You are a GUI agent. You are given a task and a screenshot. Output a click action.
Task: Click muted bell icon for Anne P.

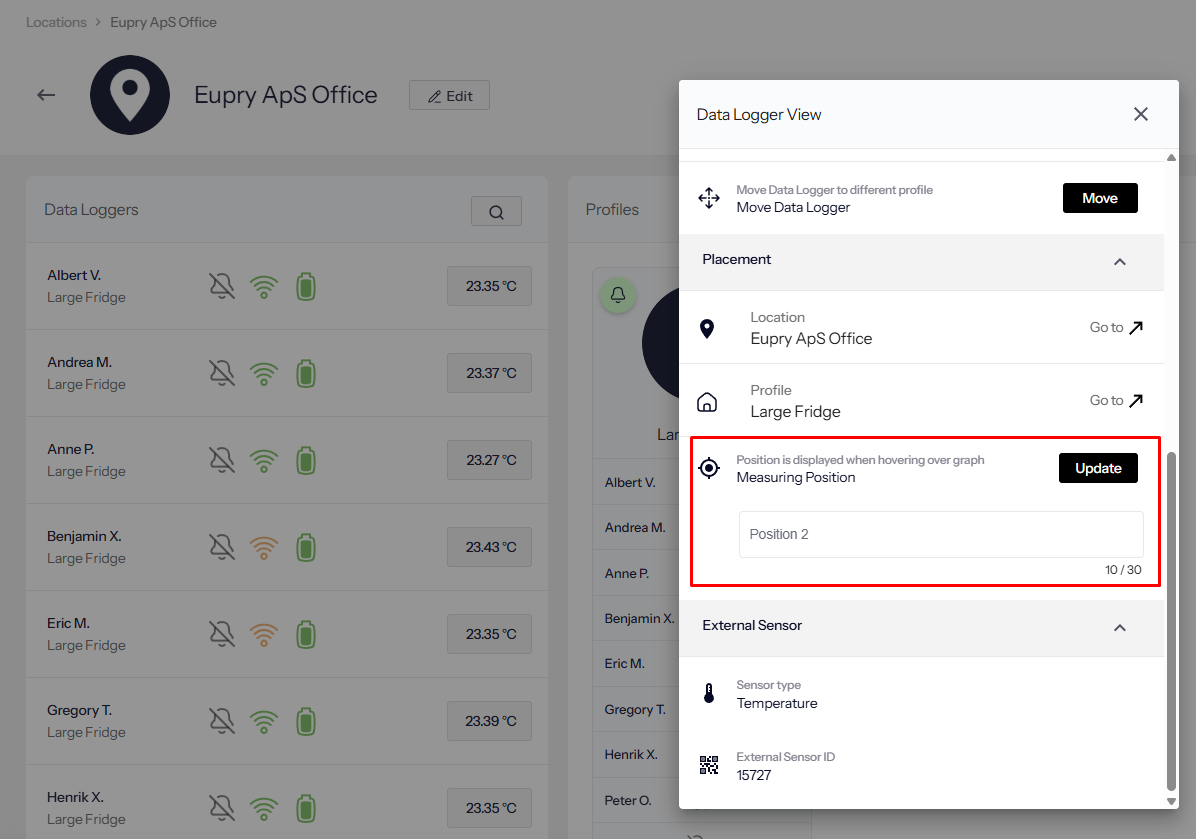222,461
